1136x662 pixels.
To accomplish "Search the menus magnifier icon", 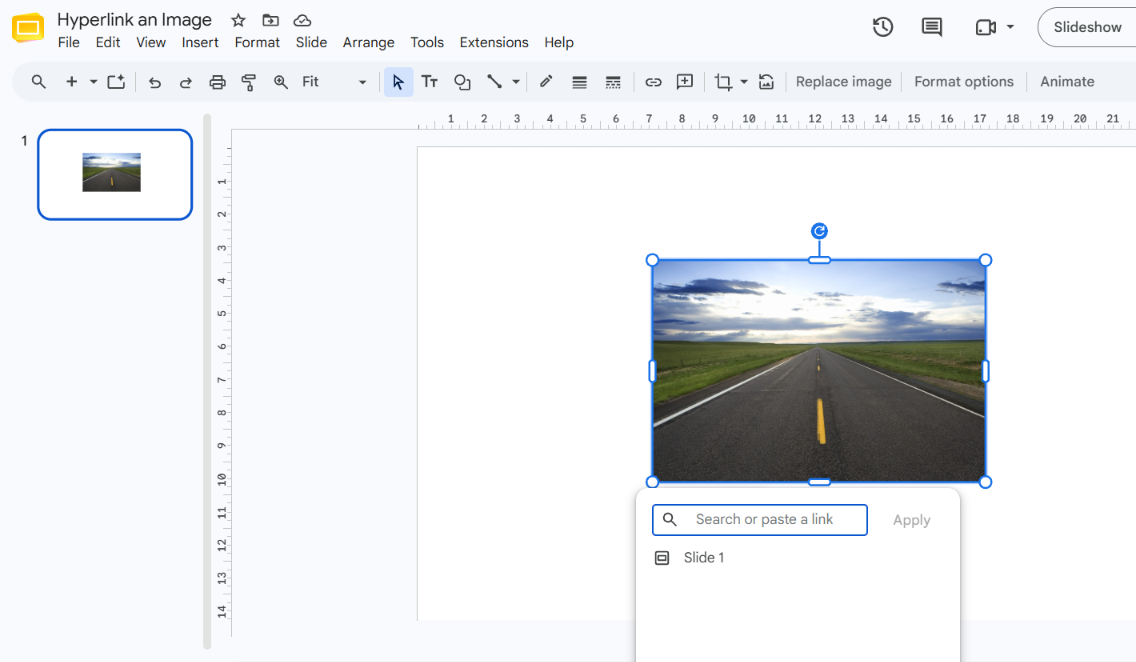I will (38, 82).
